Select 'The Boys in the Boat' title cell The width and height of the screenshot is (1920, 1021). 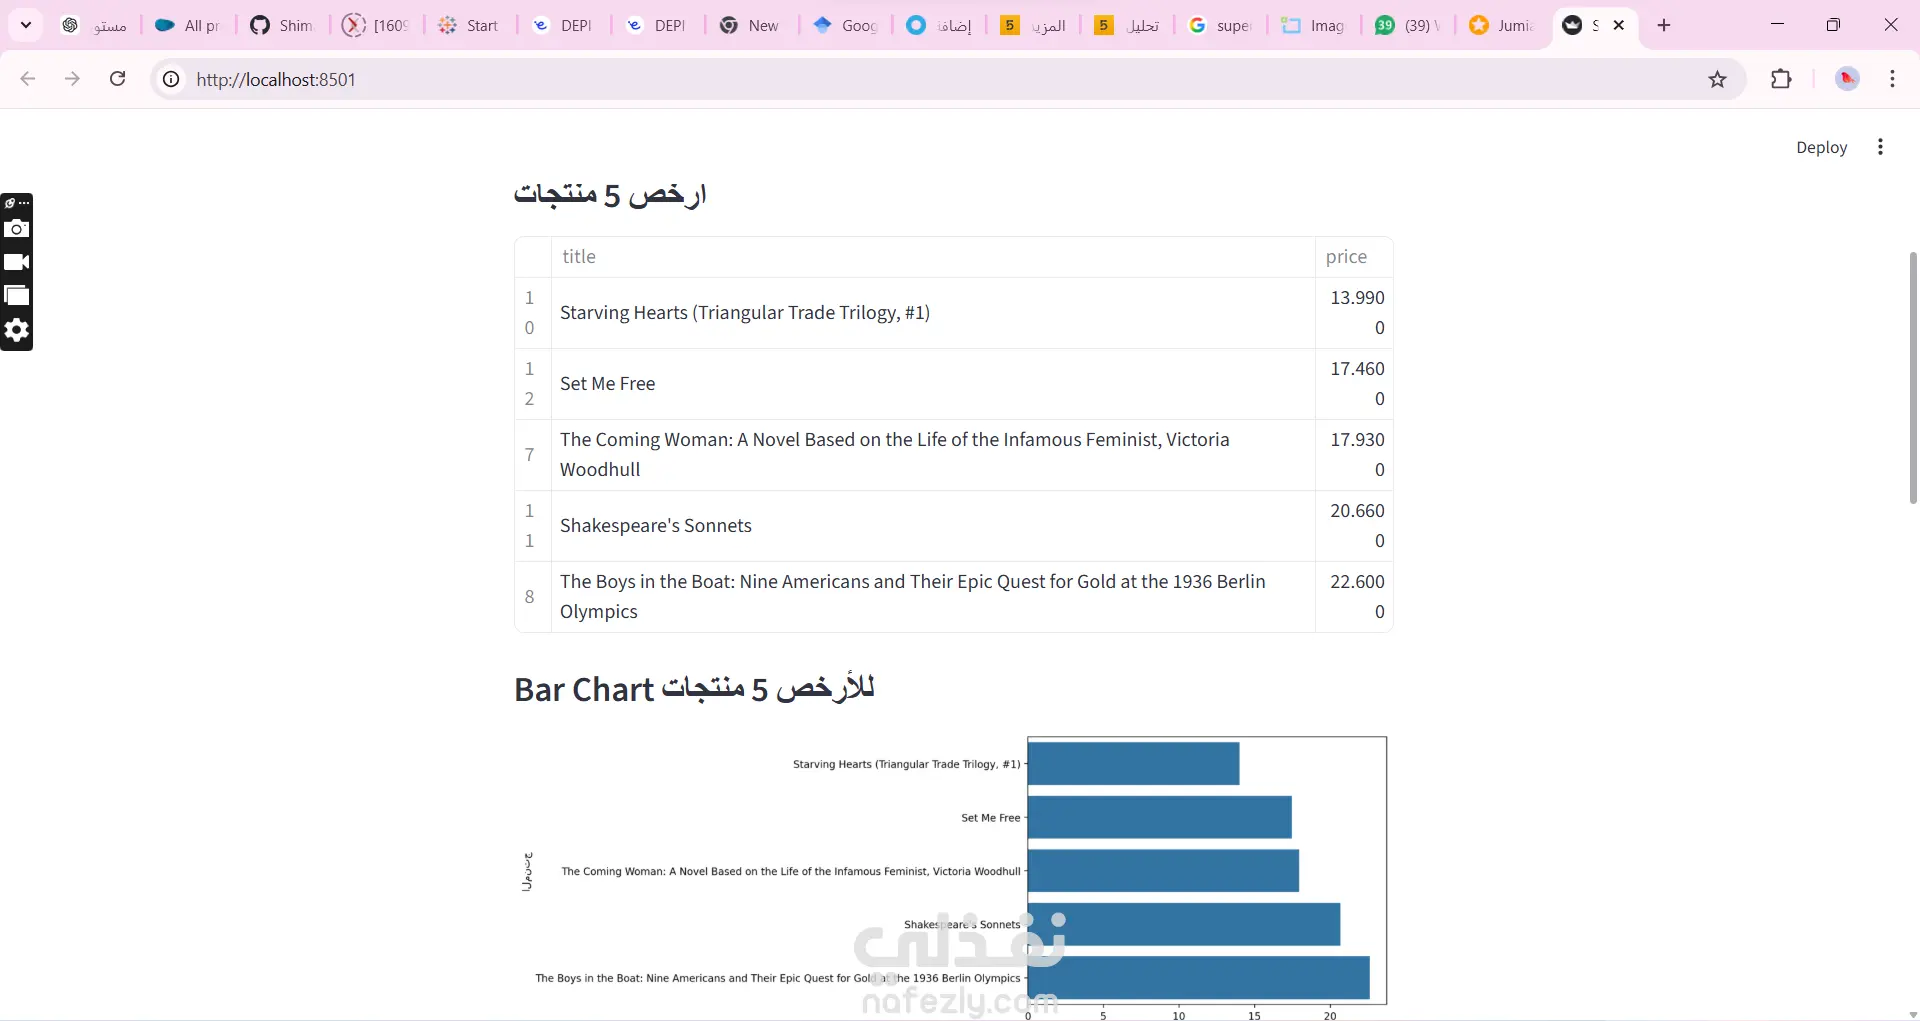933,597
